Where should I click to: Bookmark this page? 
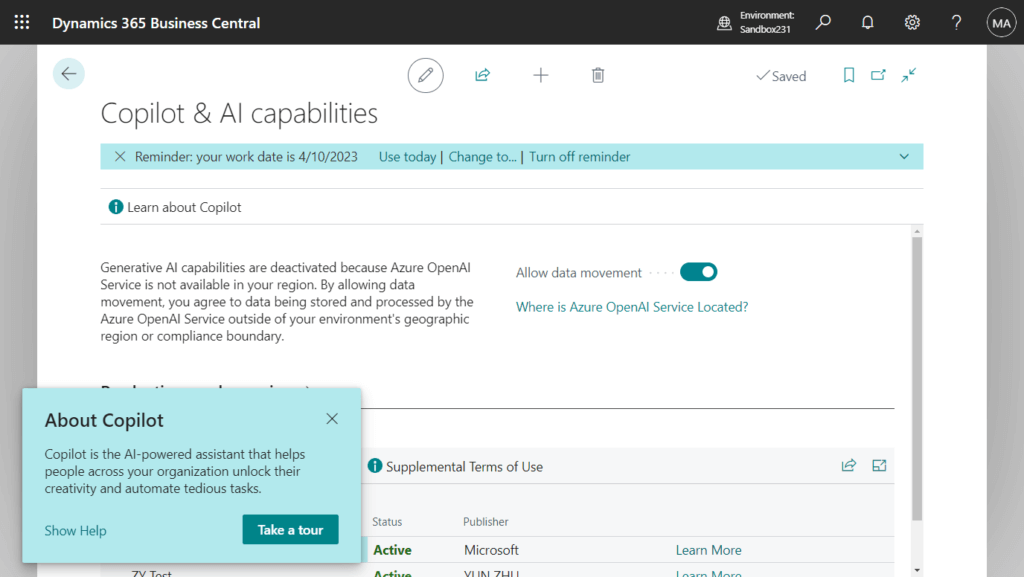(848, 75)
